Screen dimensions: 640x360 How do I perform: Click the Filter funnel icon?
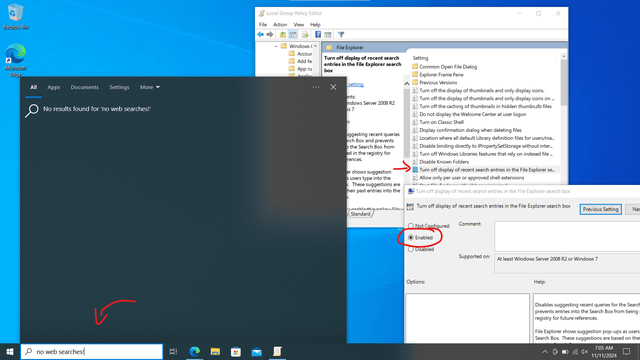(x=341, y=35)
